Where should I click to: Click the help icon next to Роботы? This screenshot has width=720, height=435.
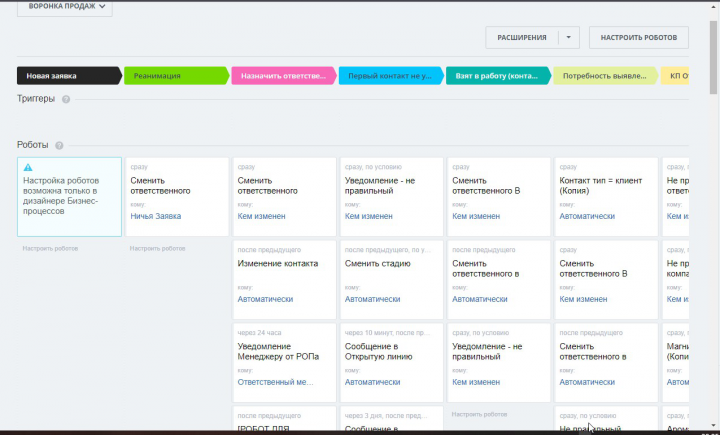pos(59,145)
